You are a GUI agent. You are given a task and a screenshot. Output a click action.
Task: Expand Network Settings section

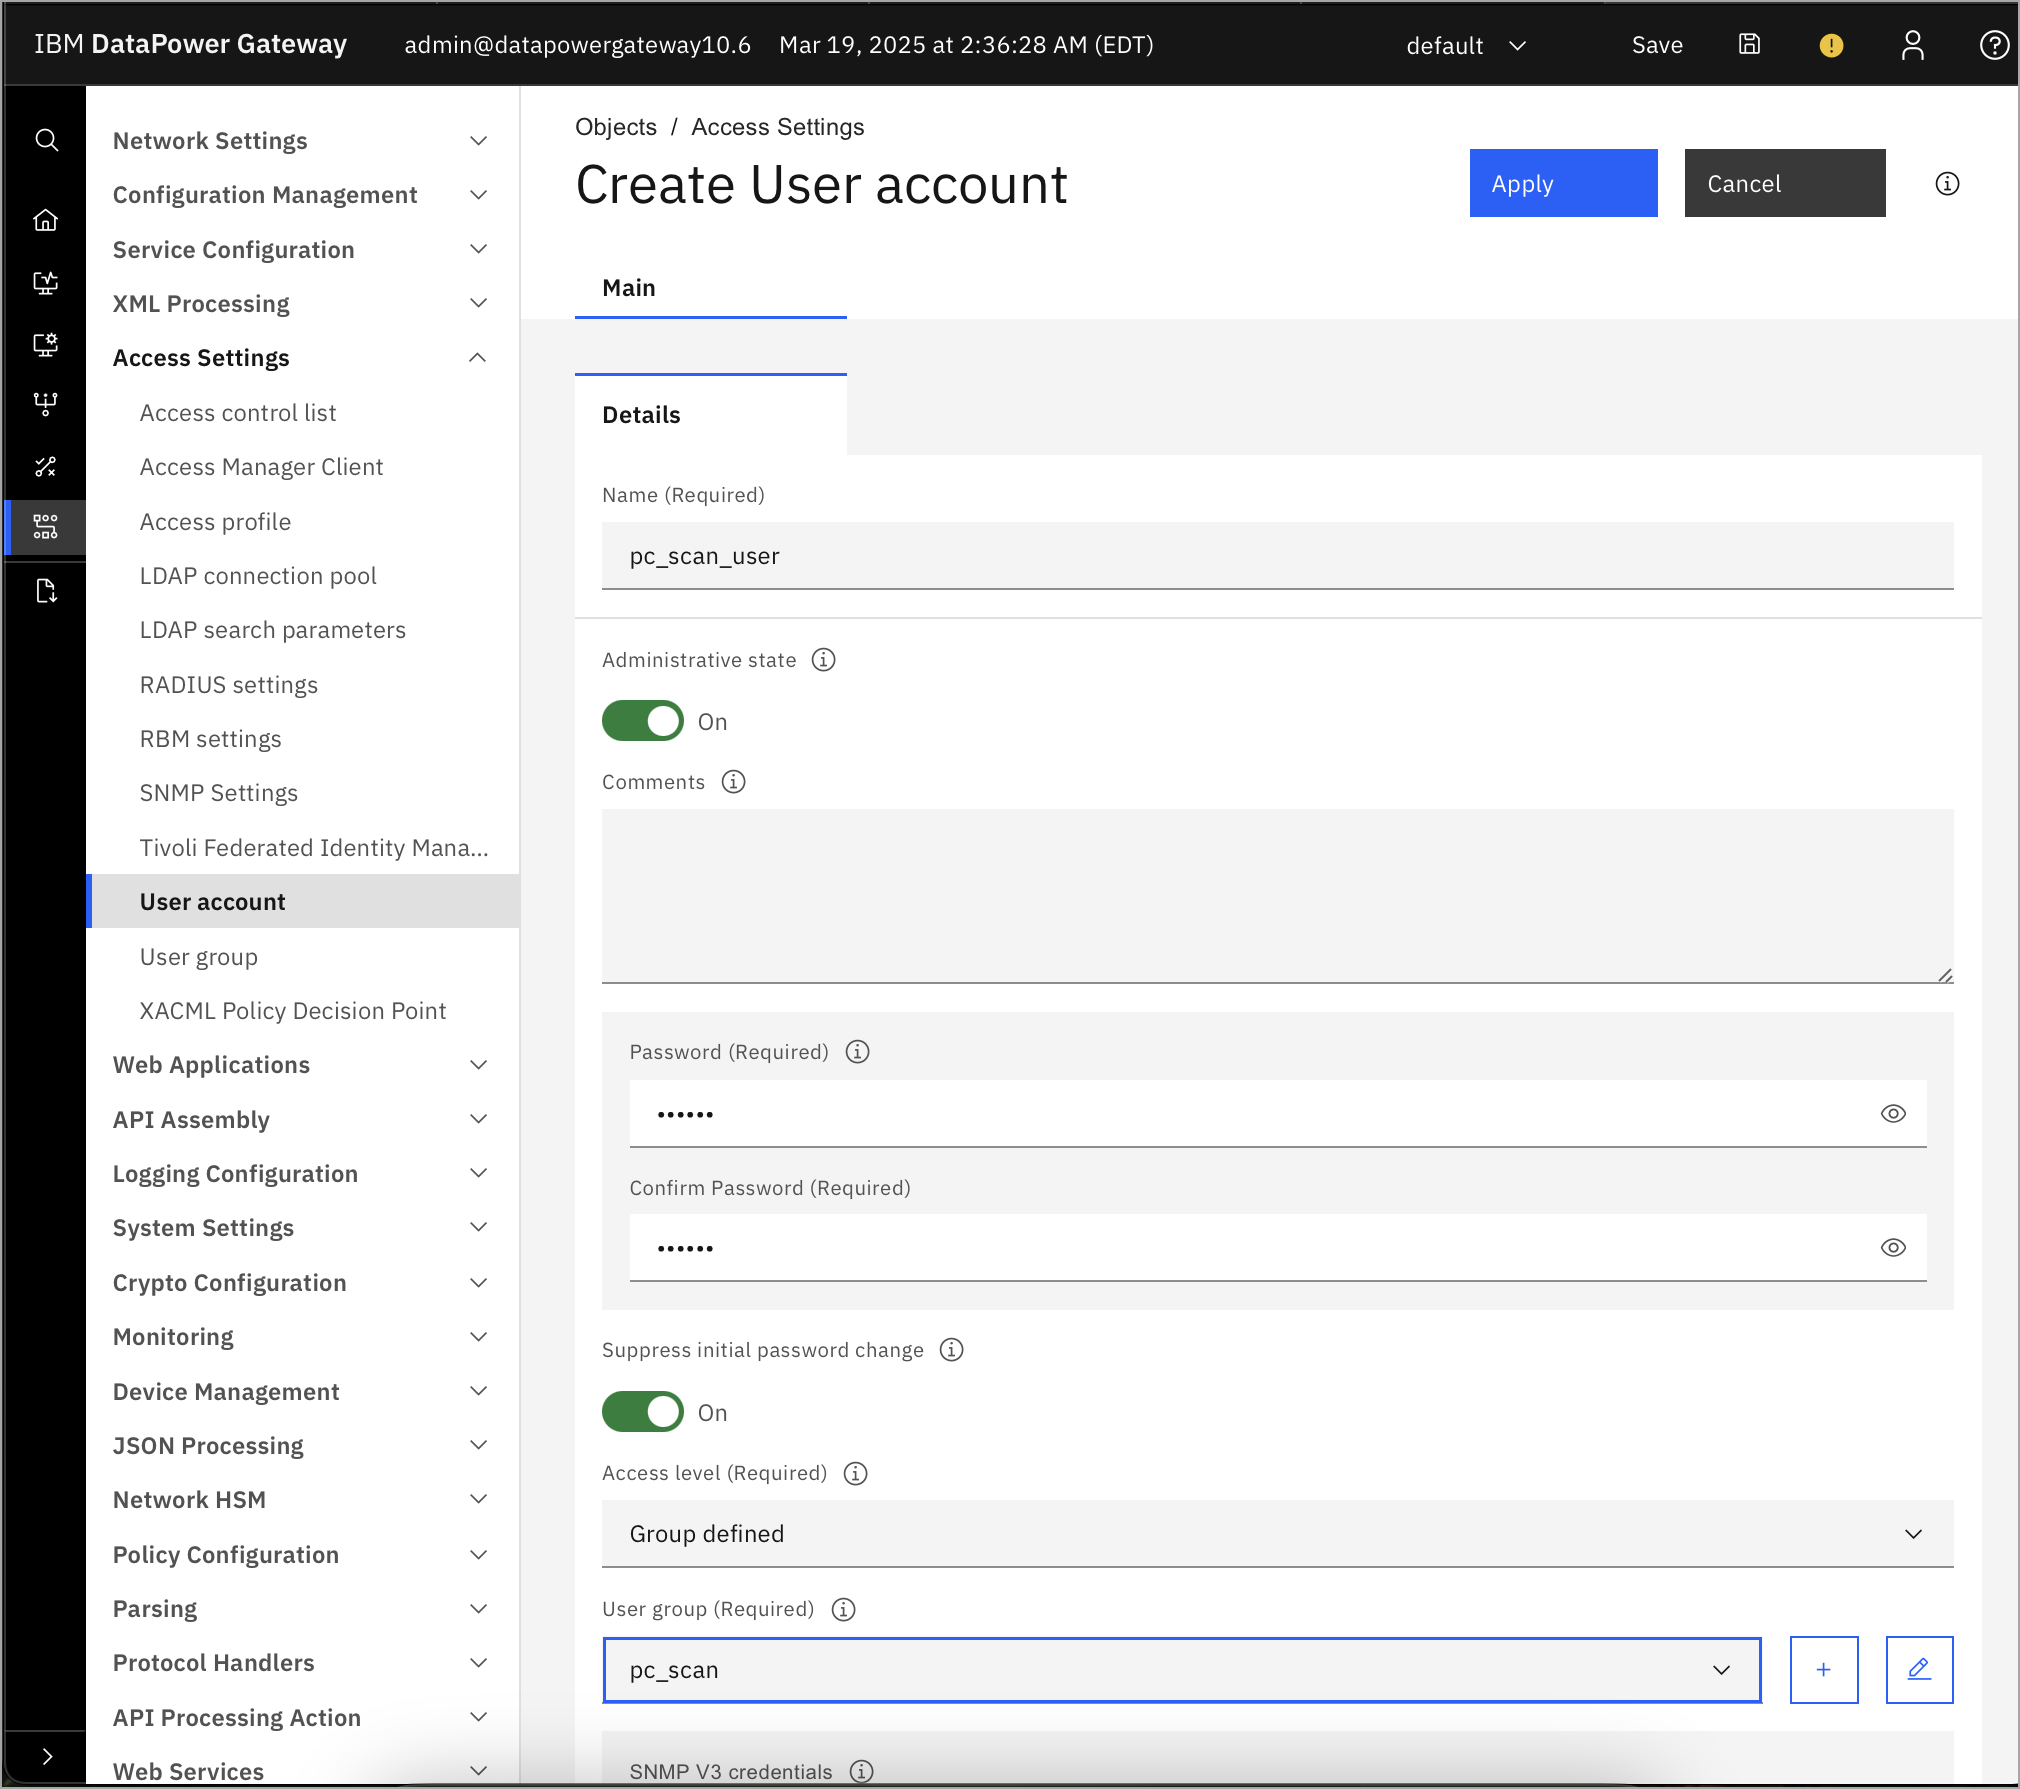tap(301, 141)
